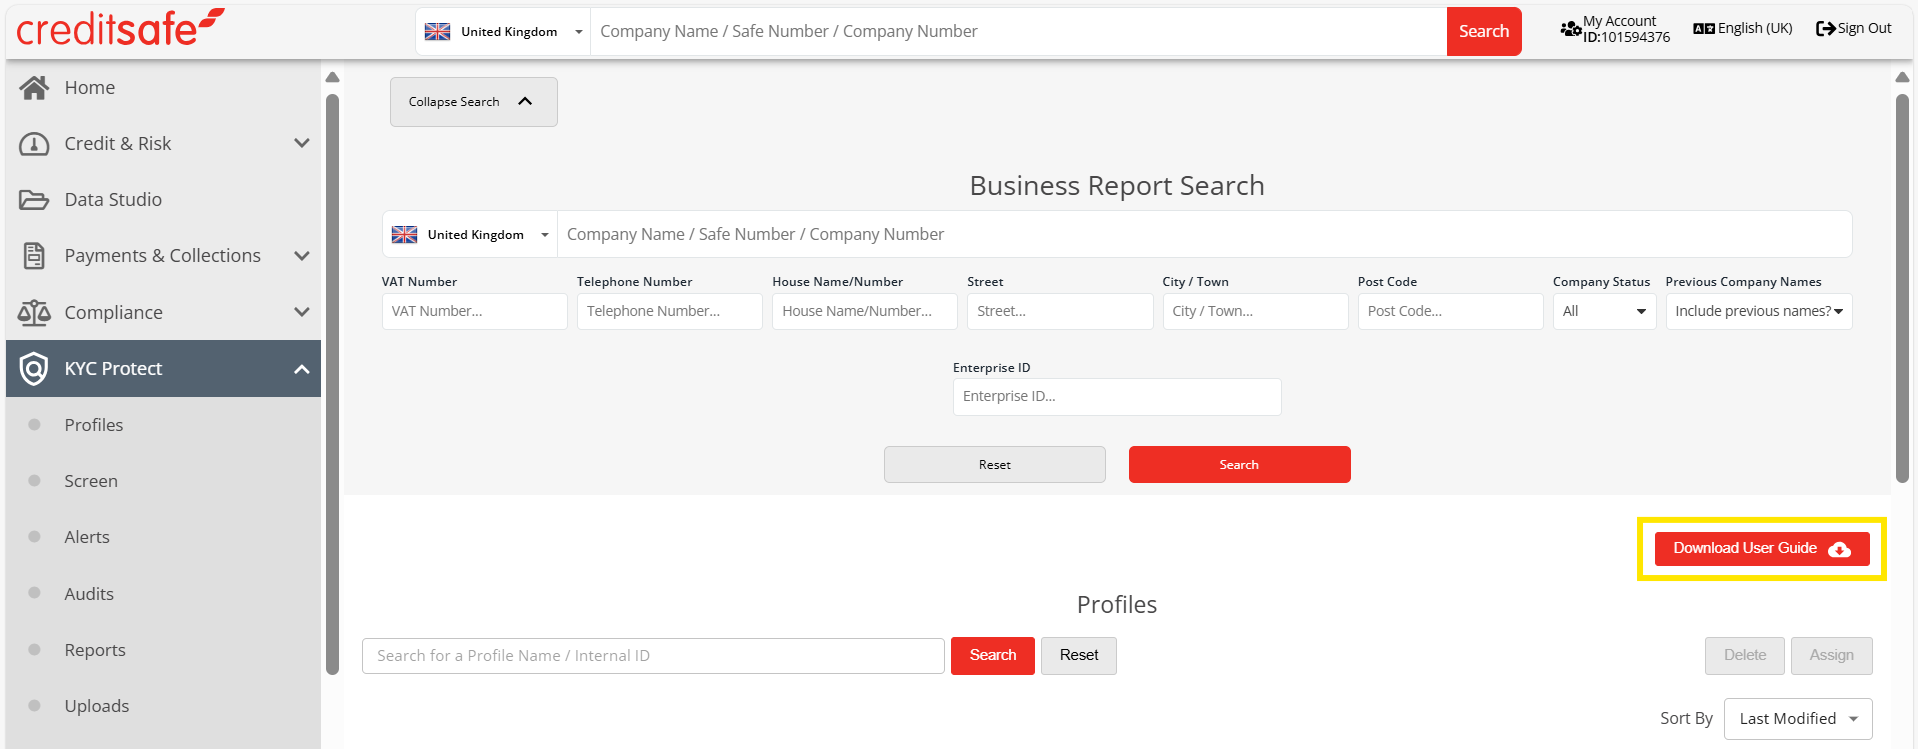Click the Home house icon
This screenshot has height=749, width=1918.
(x=34, y=88)
